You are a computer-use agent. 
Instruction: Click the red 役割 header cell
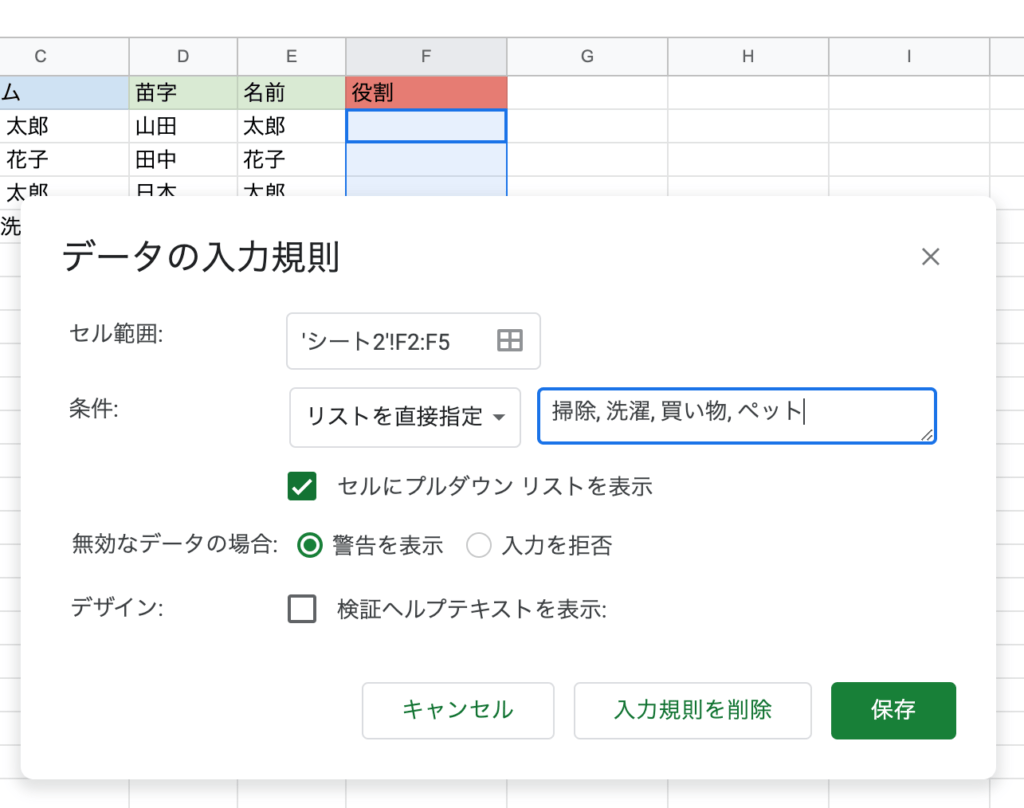coord(426,93)
